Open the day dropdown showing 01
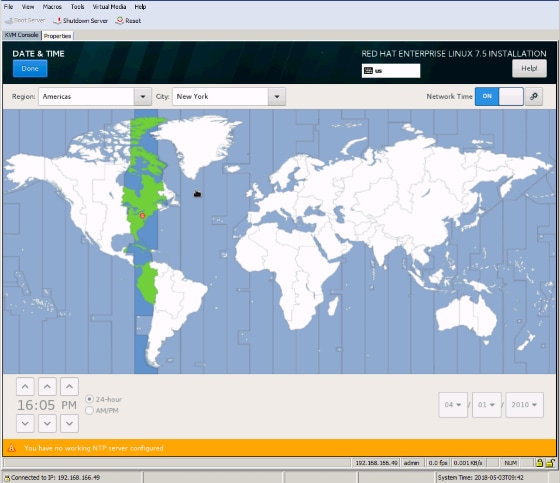 click(486, 405)
